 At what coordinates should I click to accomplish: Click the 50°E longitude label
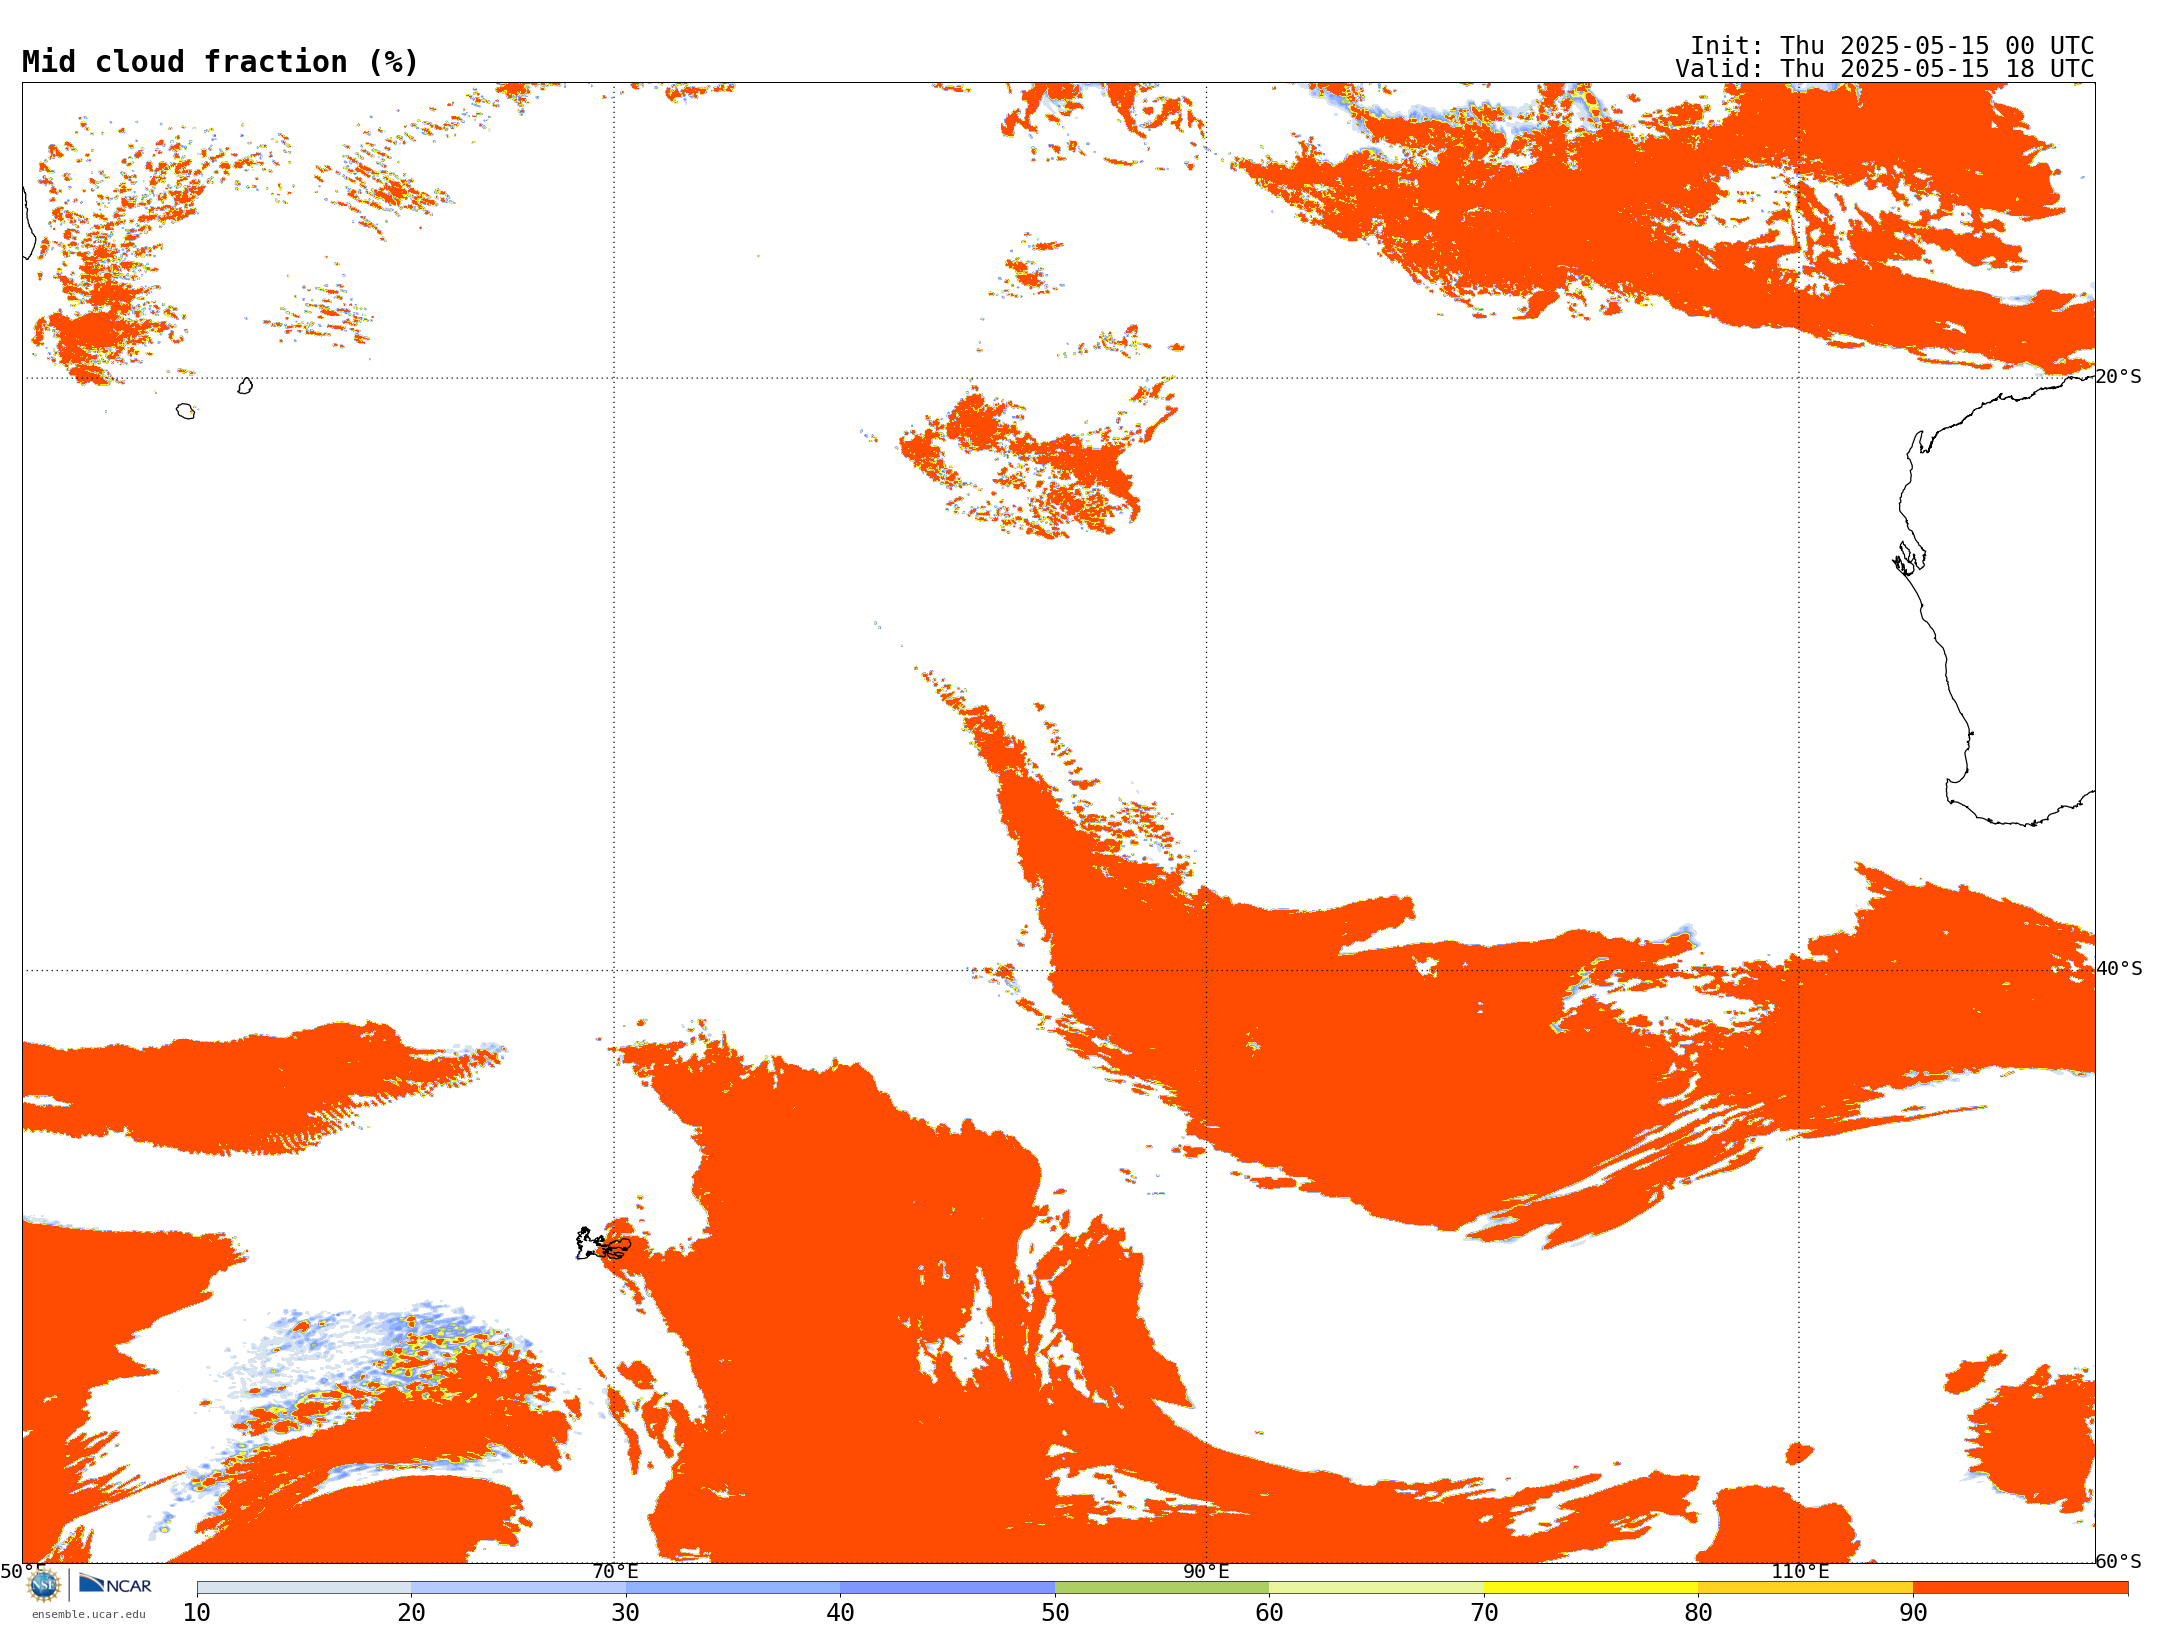(x=22, y=1571)
